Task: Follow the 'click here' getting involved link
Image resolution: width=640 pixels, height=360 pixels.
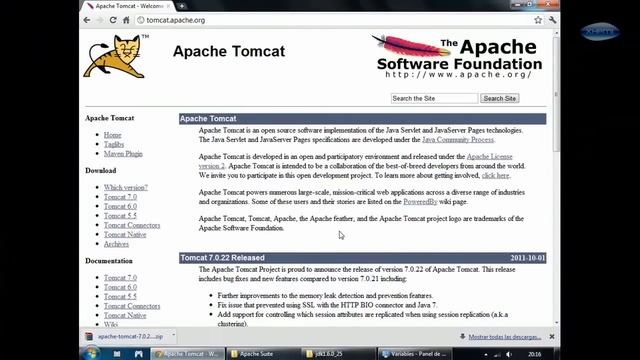Action: pos(495,176)
